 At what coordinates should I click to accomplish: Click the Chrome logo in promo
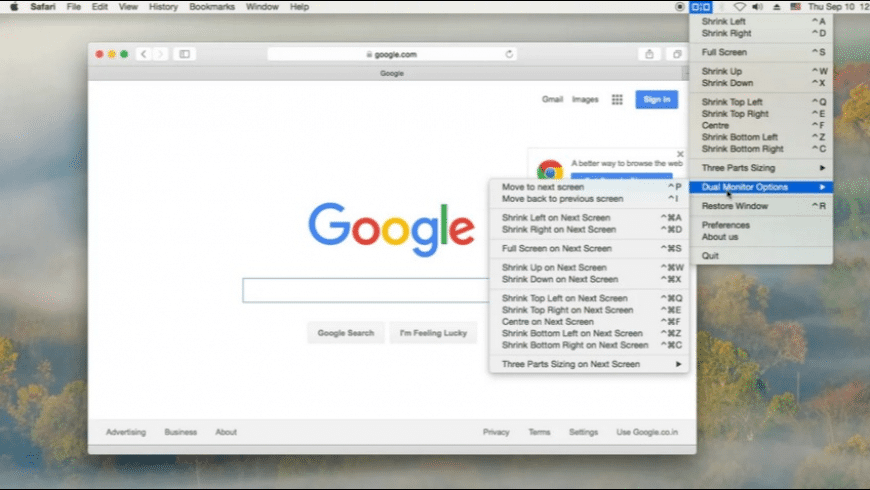click(549, 170)
